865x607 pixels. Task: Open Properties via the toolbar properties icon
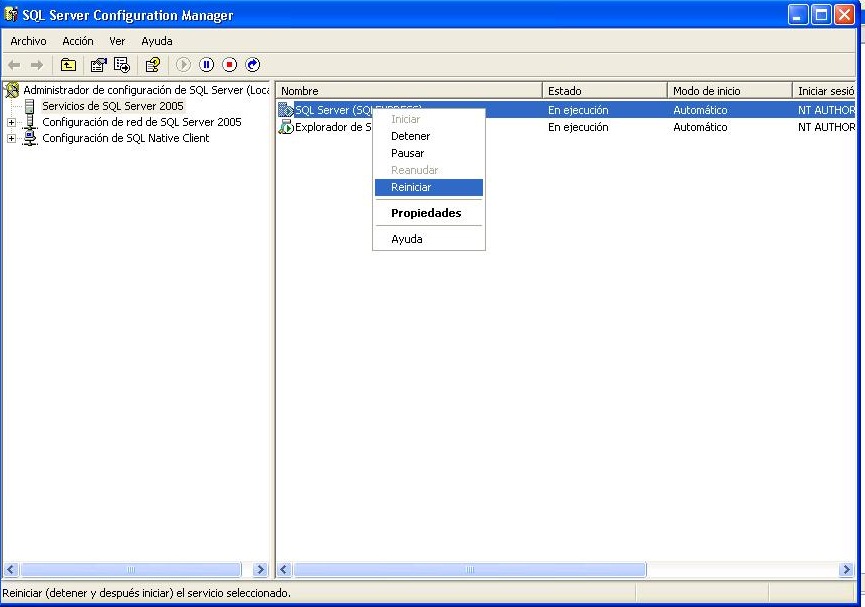(x=98, y=65)
